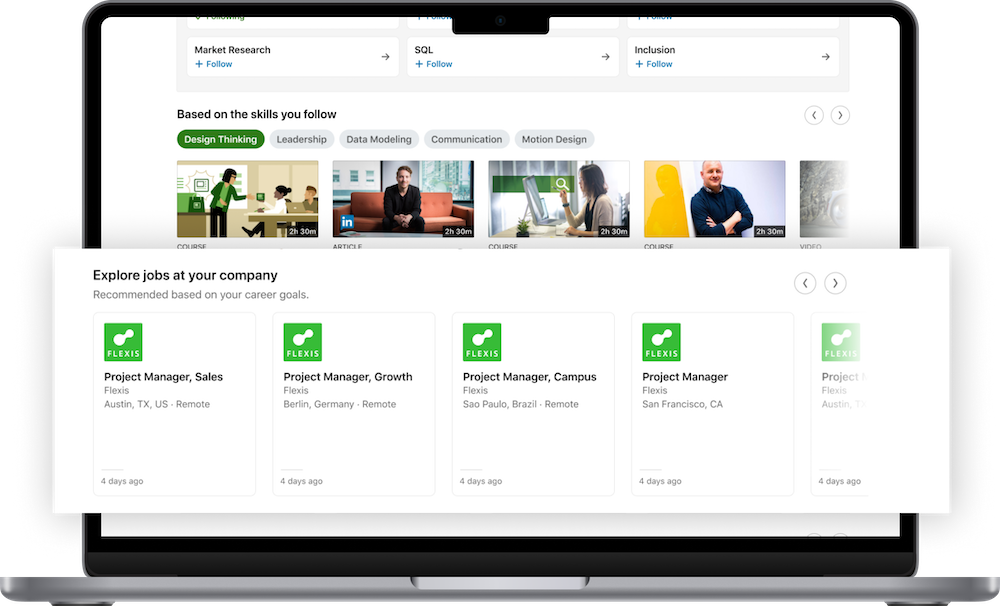The height and width of the screenshot is (606, 1000).
Task: Follow the SQL skill
Action: (434, 64)
